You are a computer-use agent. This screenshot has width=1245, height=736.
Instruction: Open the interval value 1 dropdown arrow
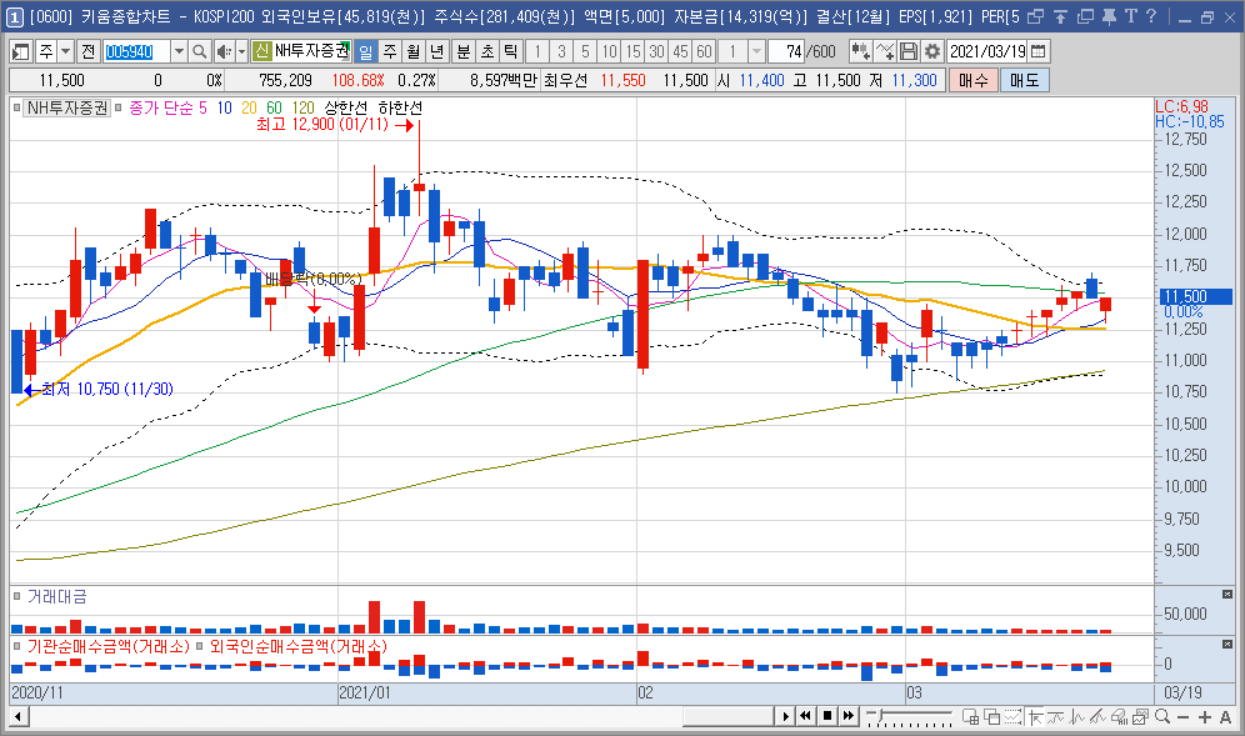coord(756,51)
